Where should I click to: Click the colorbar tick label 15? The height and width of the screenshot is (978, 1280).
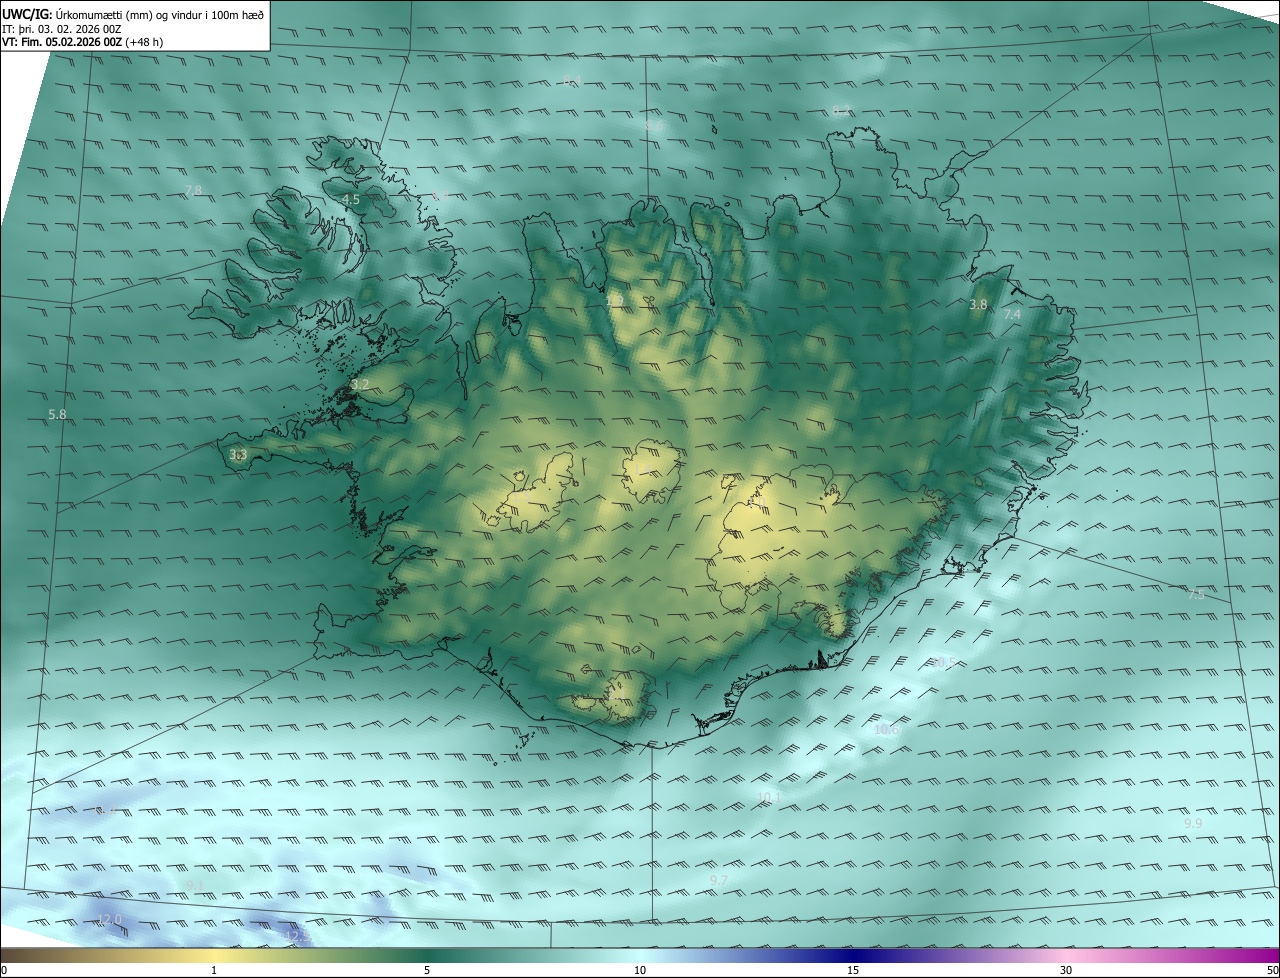[853, 970]
